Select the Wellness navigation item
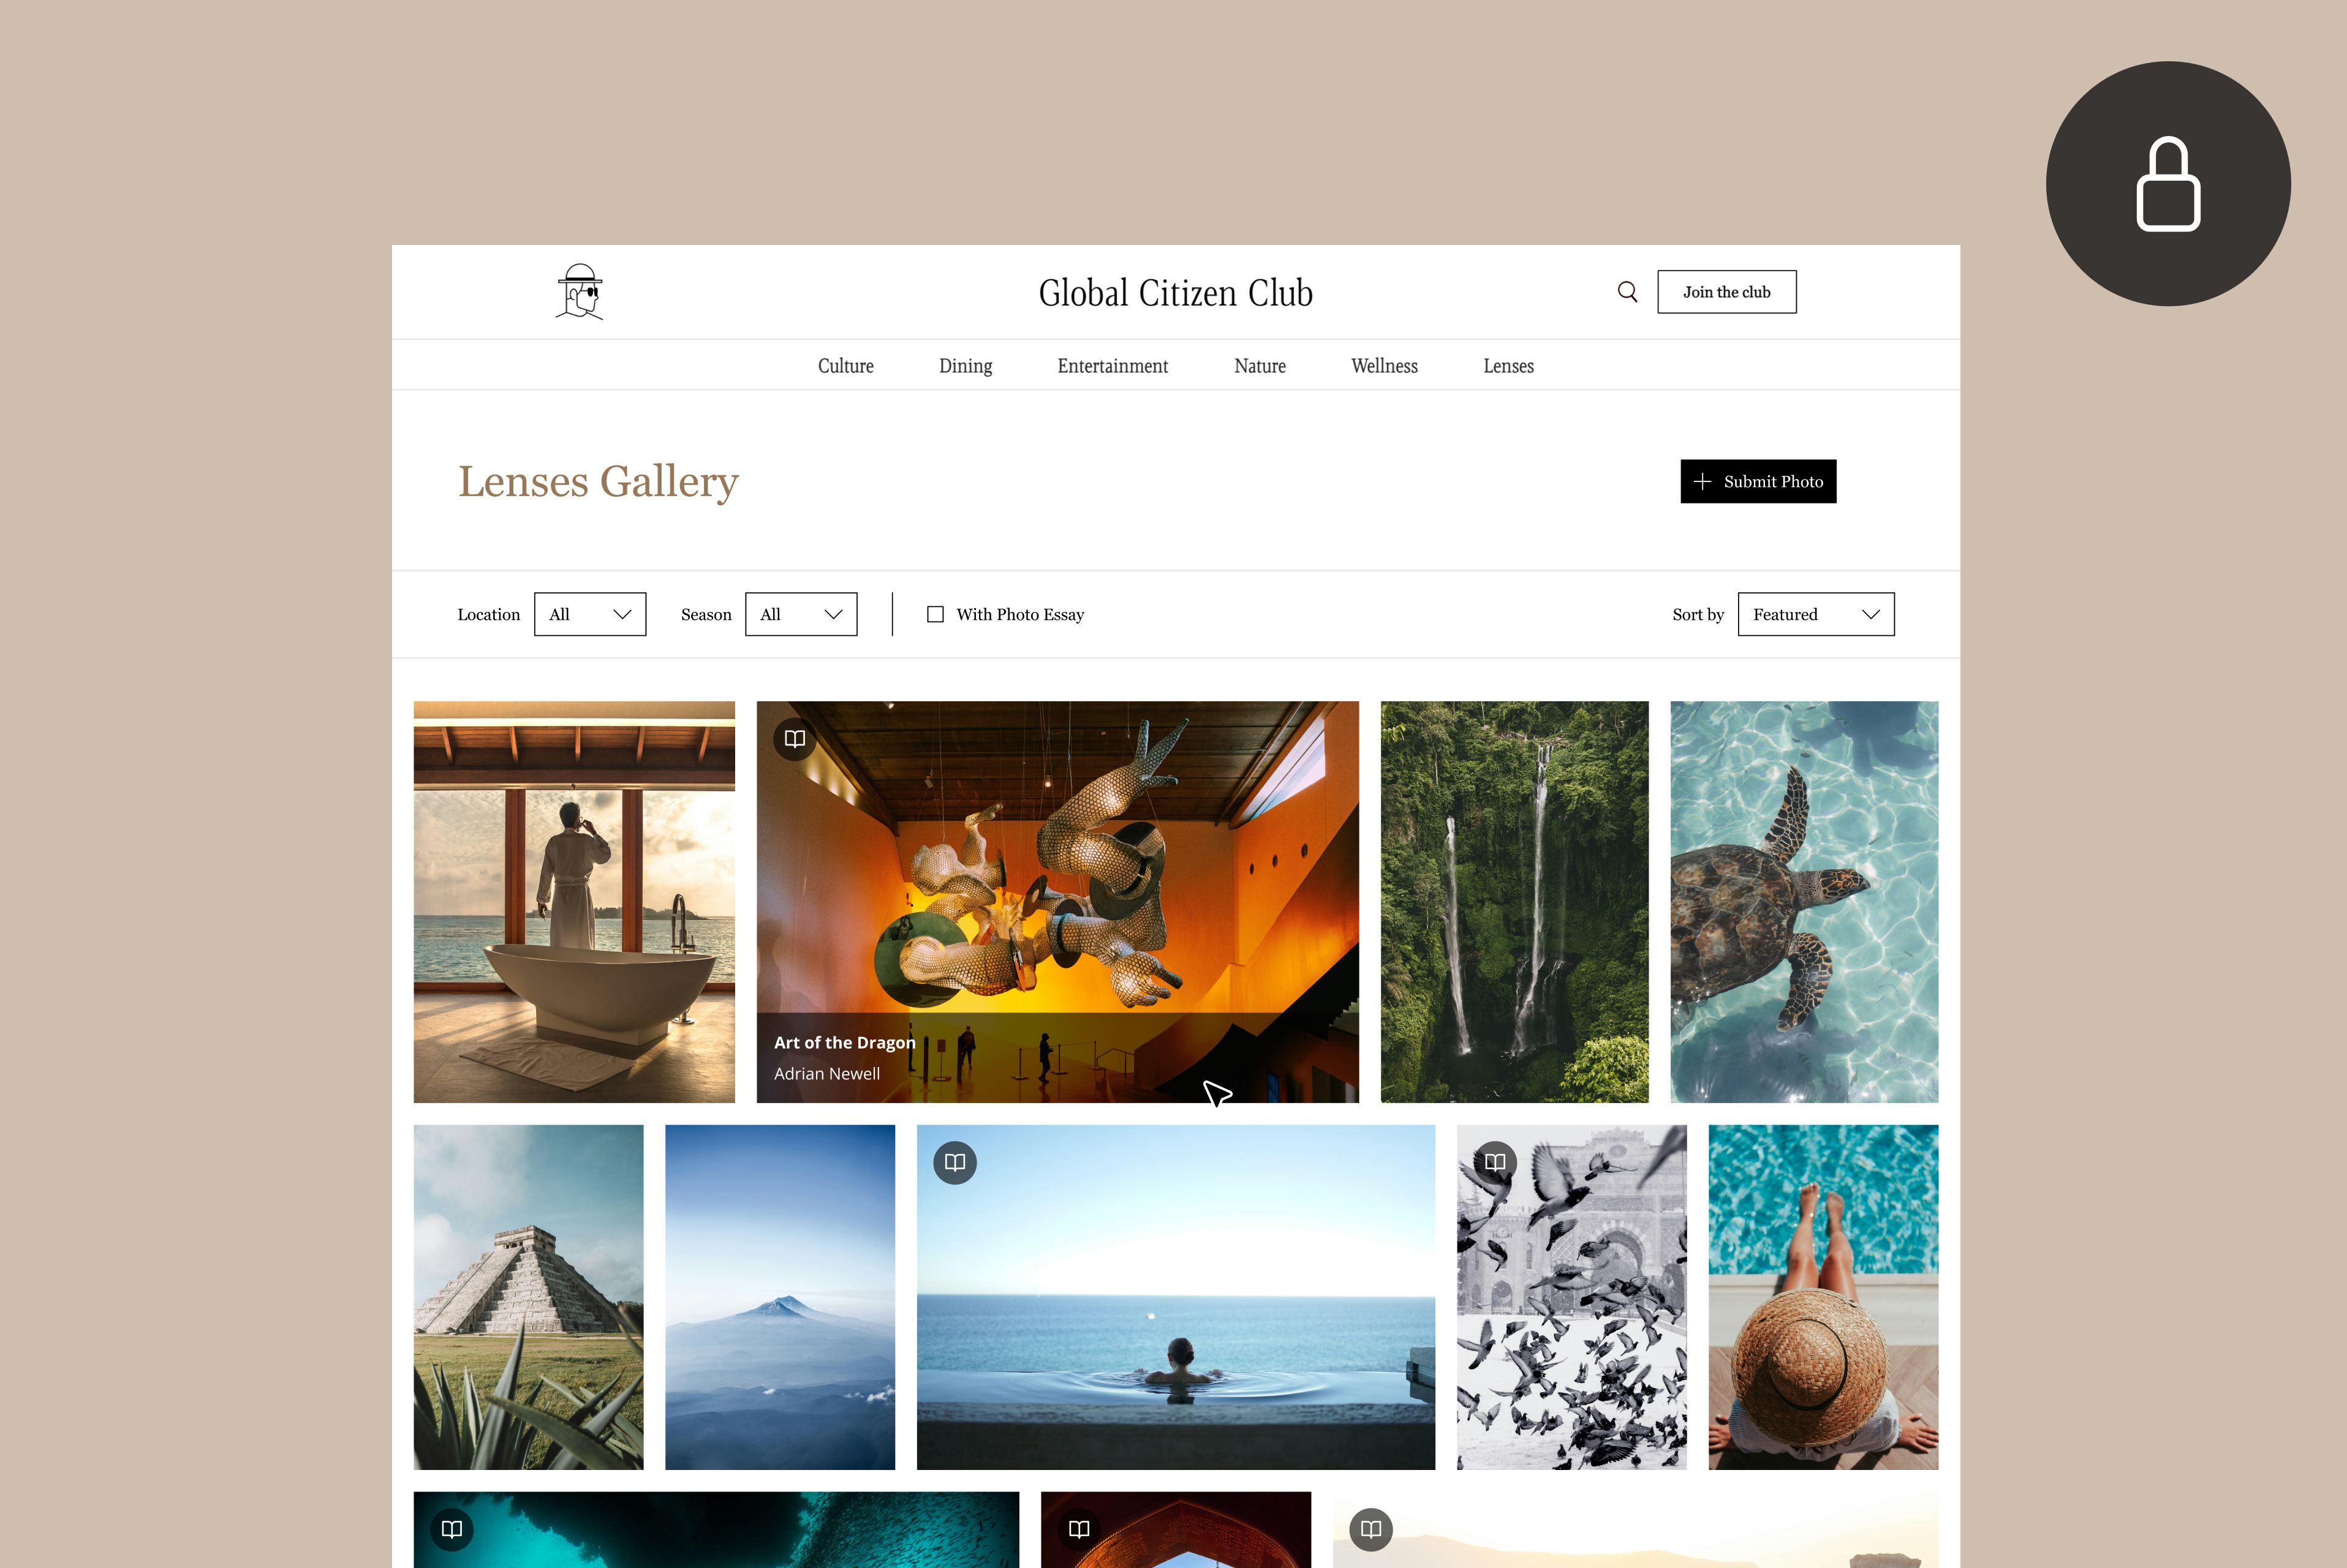The width and height of the screenshot is (2347, 1568). (x=1384, y=366)
